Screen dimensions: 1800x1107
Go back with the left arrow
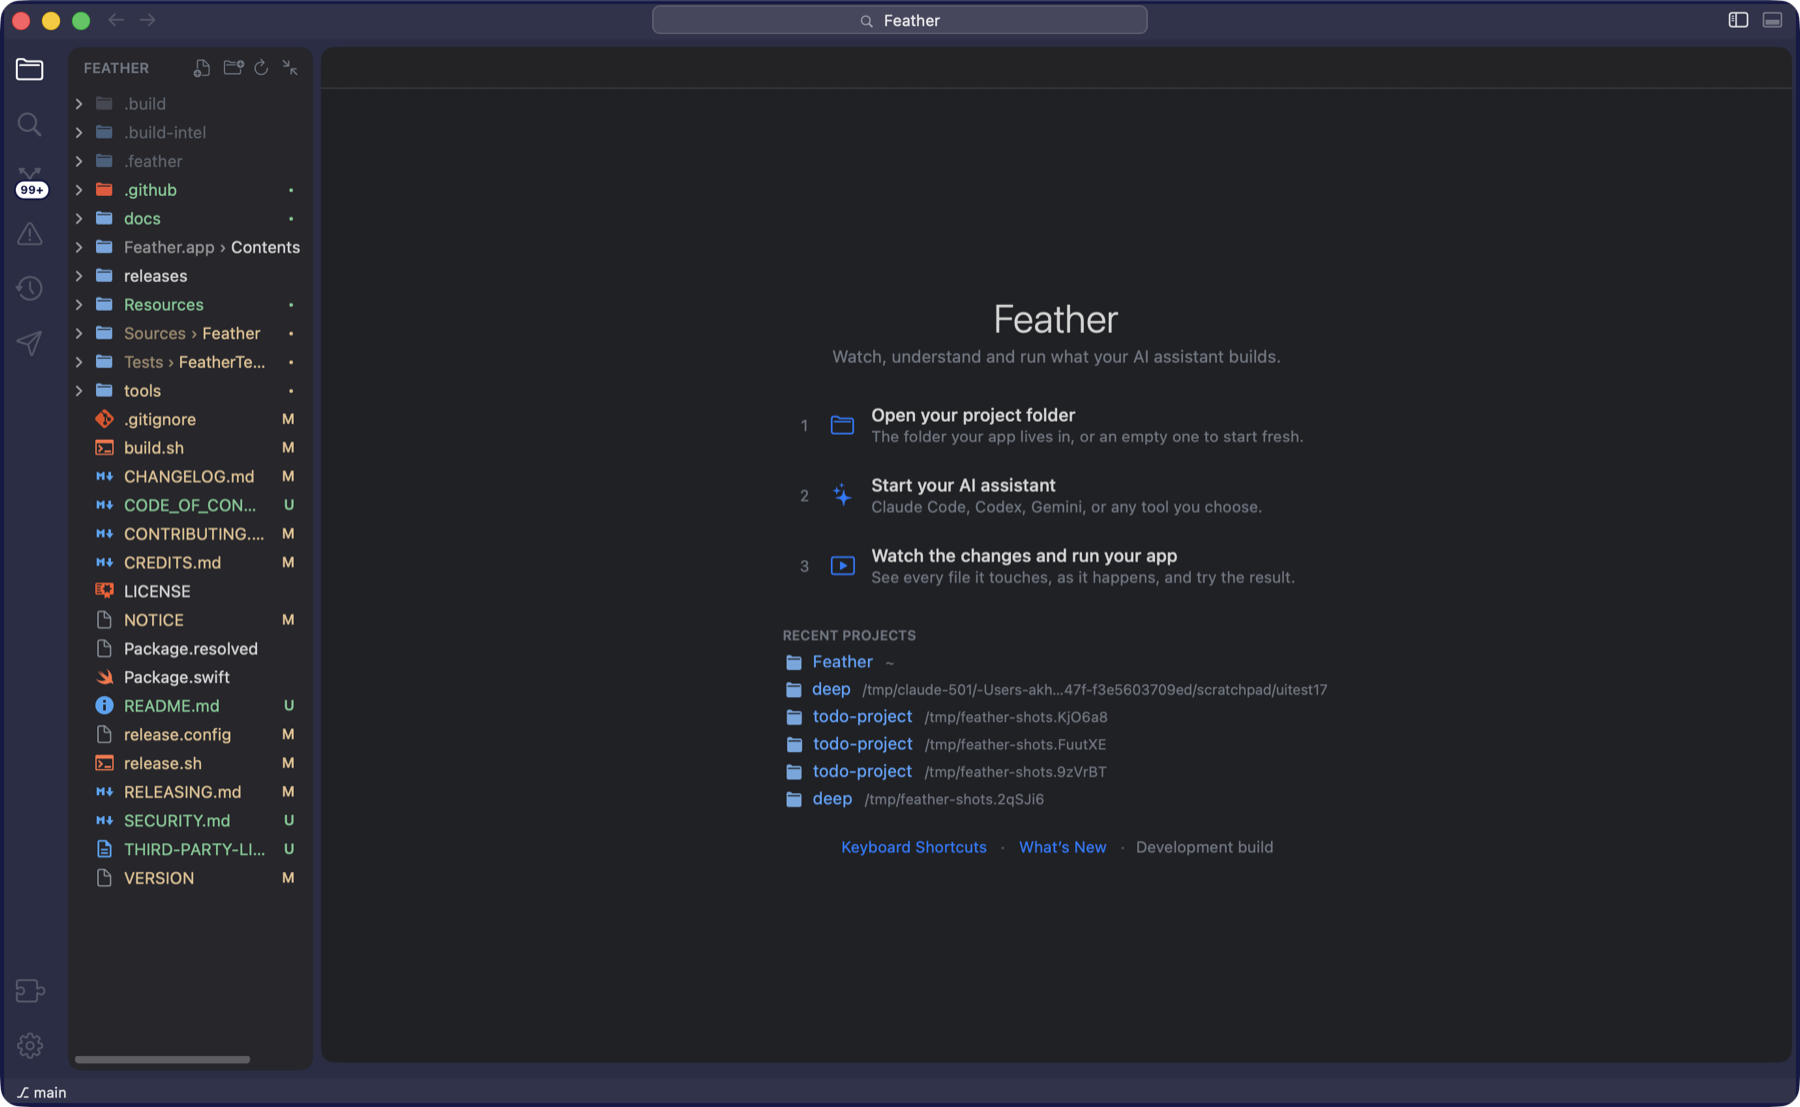click(116, 20)
